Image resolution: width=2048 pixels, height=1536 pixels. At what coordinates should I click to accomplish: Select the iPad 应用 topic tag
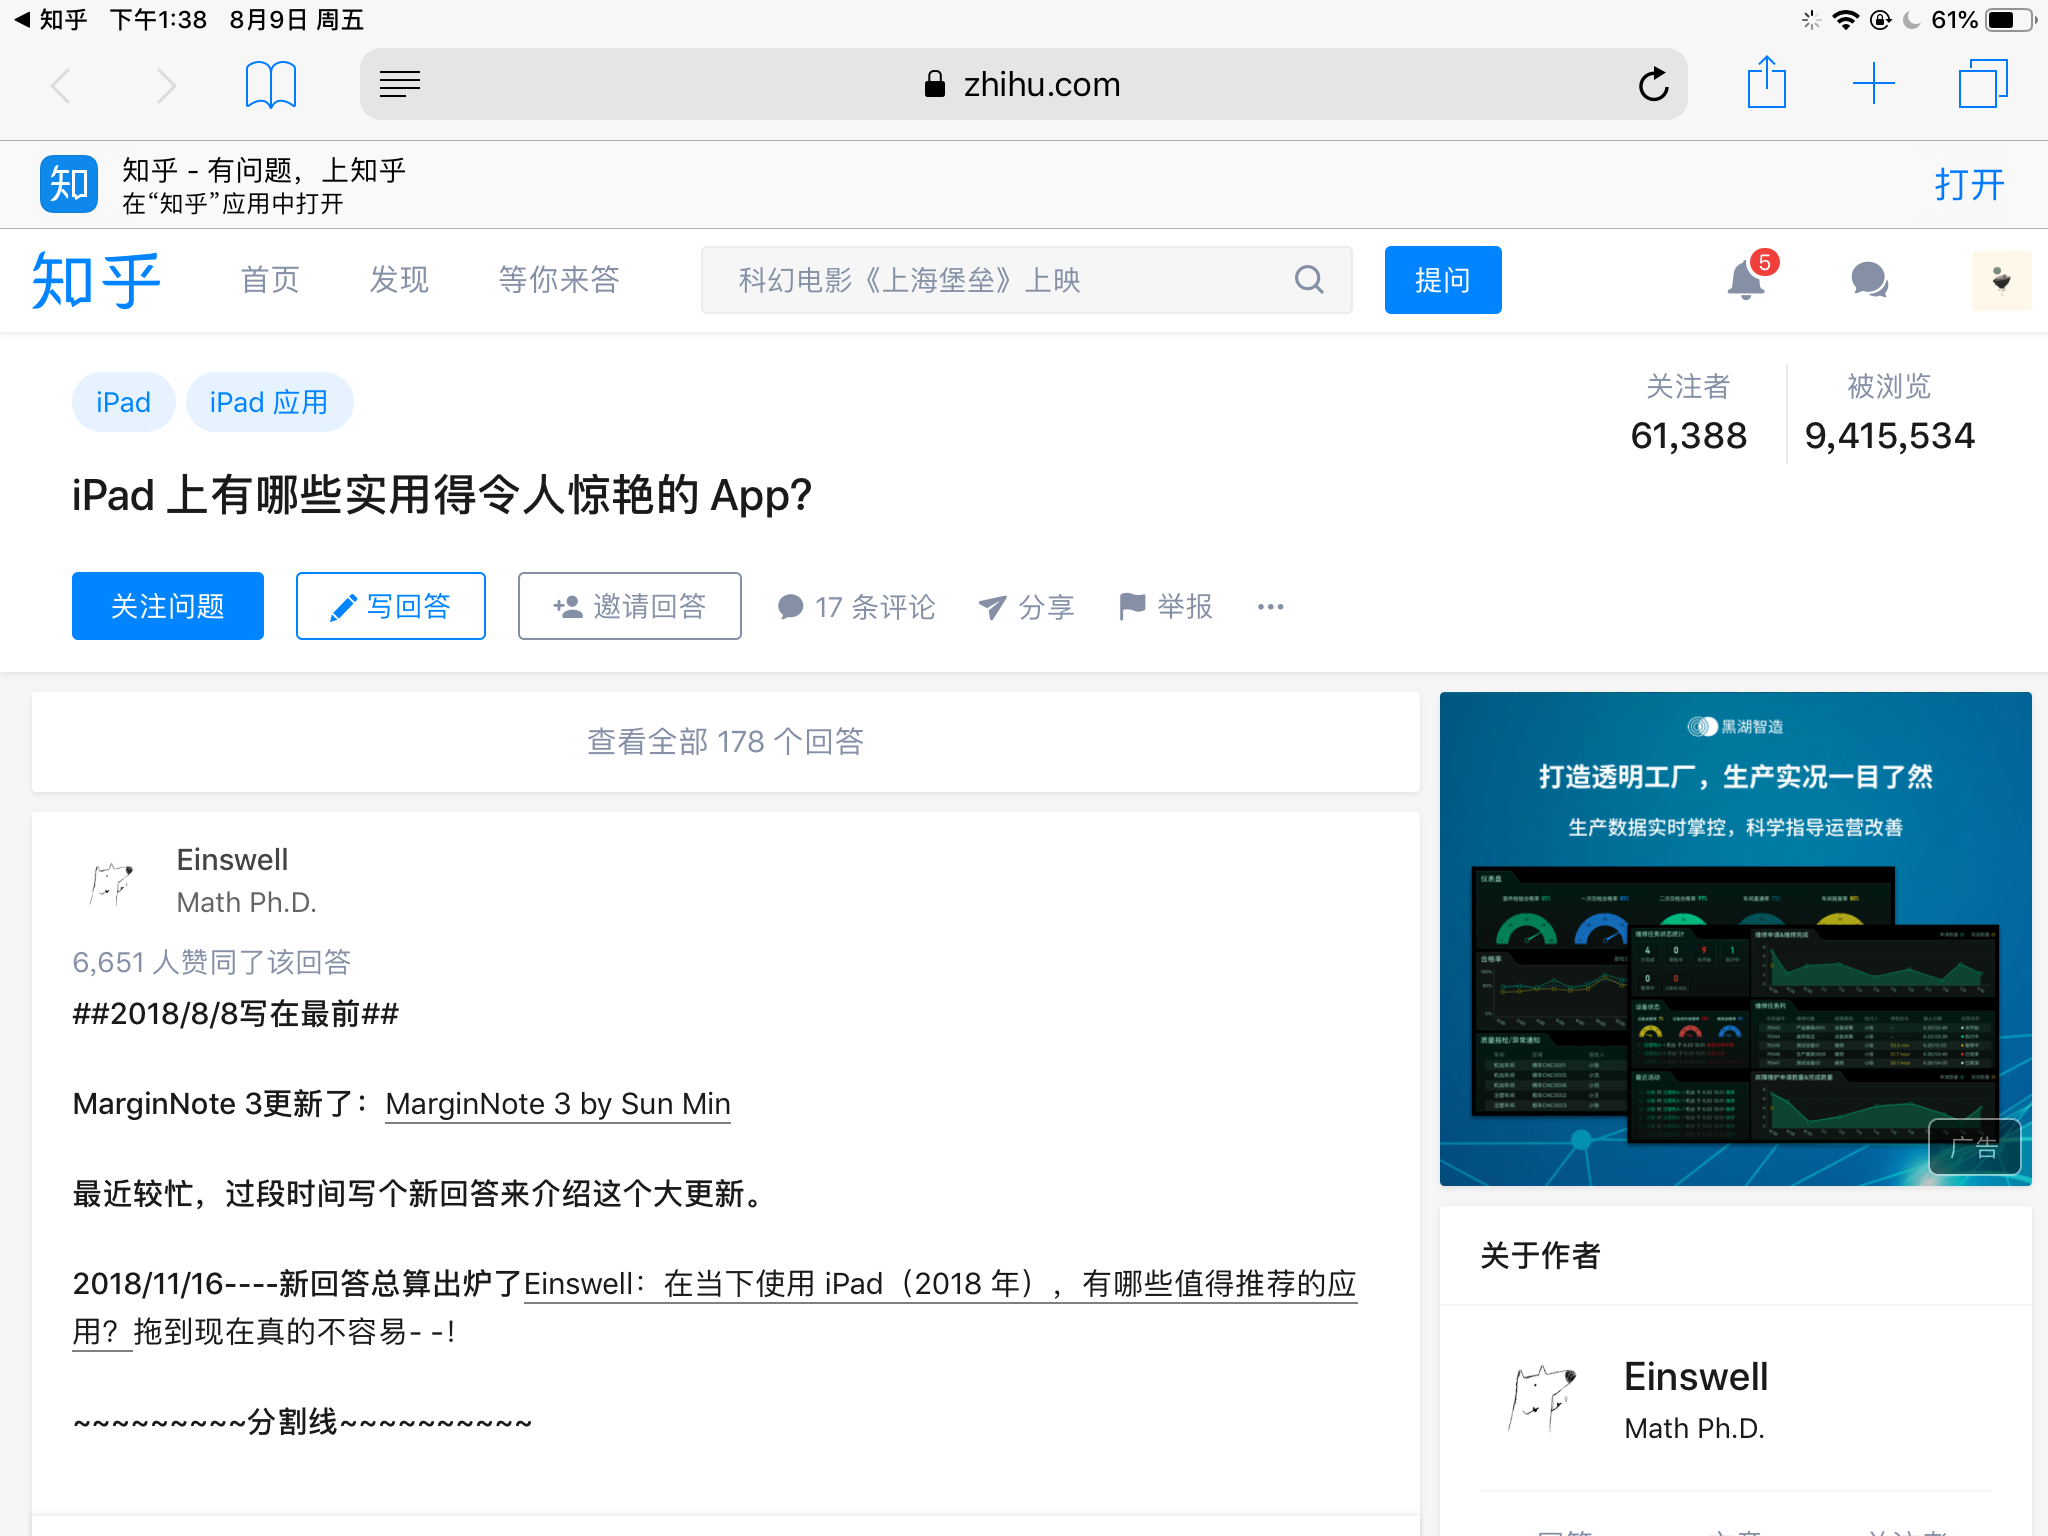pyautogui.click(x=270, y=402)
